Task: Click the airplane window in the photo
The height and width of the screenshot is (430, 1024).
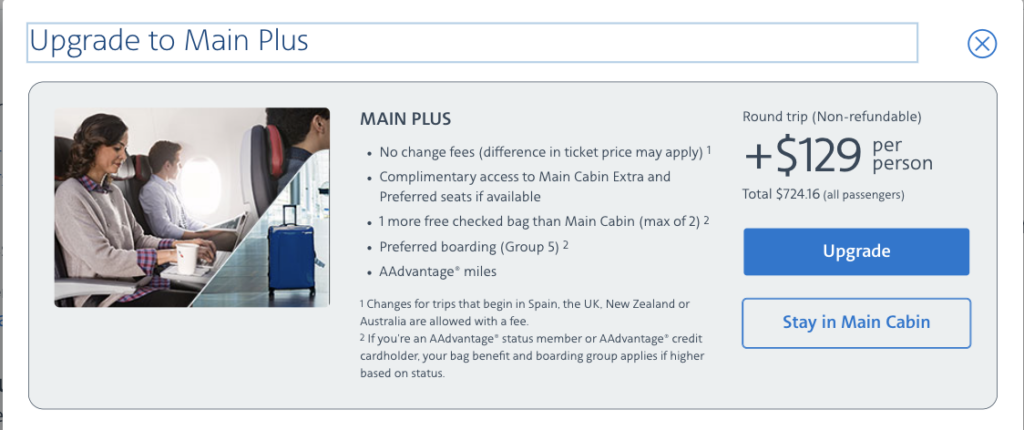Action: (x=200, y=185)
